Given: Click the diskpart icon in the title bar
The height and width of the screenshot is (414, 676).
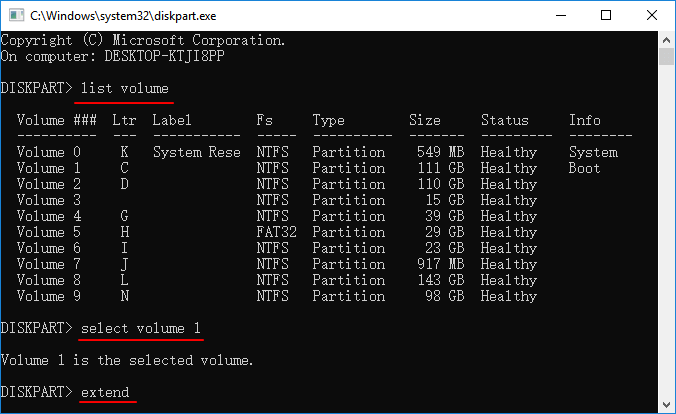Looking at the screenshot, I should tap(14, 16).
